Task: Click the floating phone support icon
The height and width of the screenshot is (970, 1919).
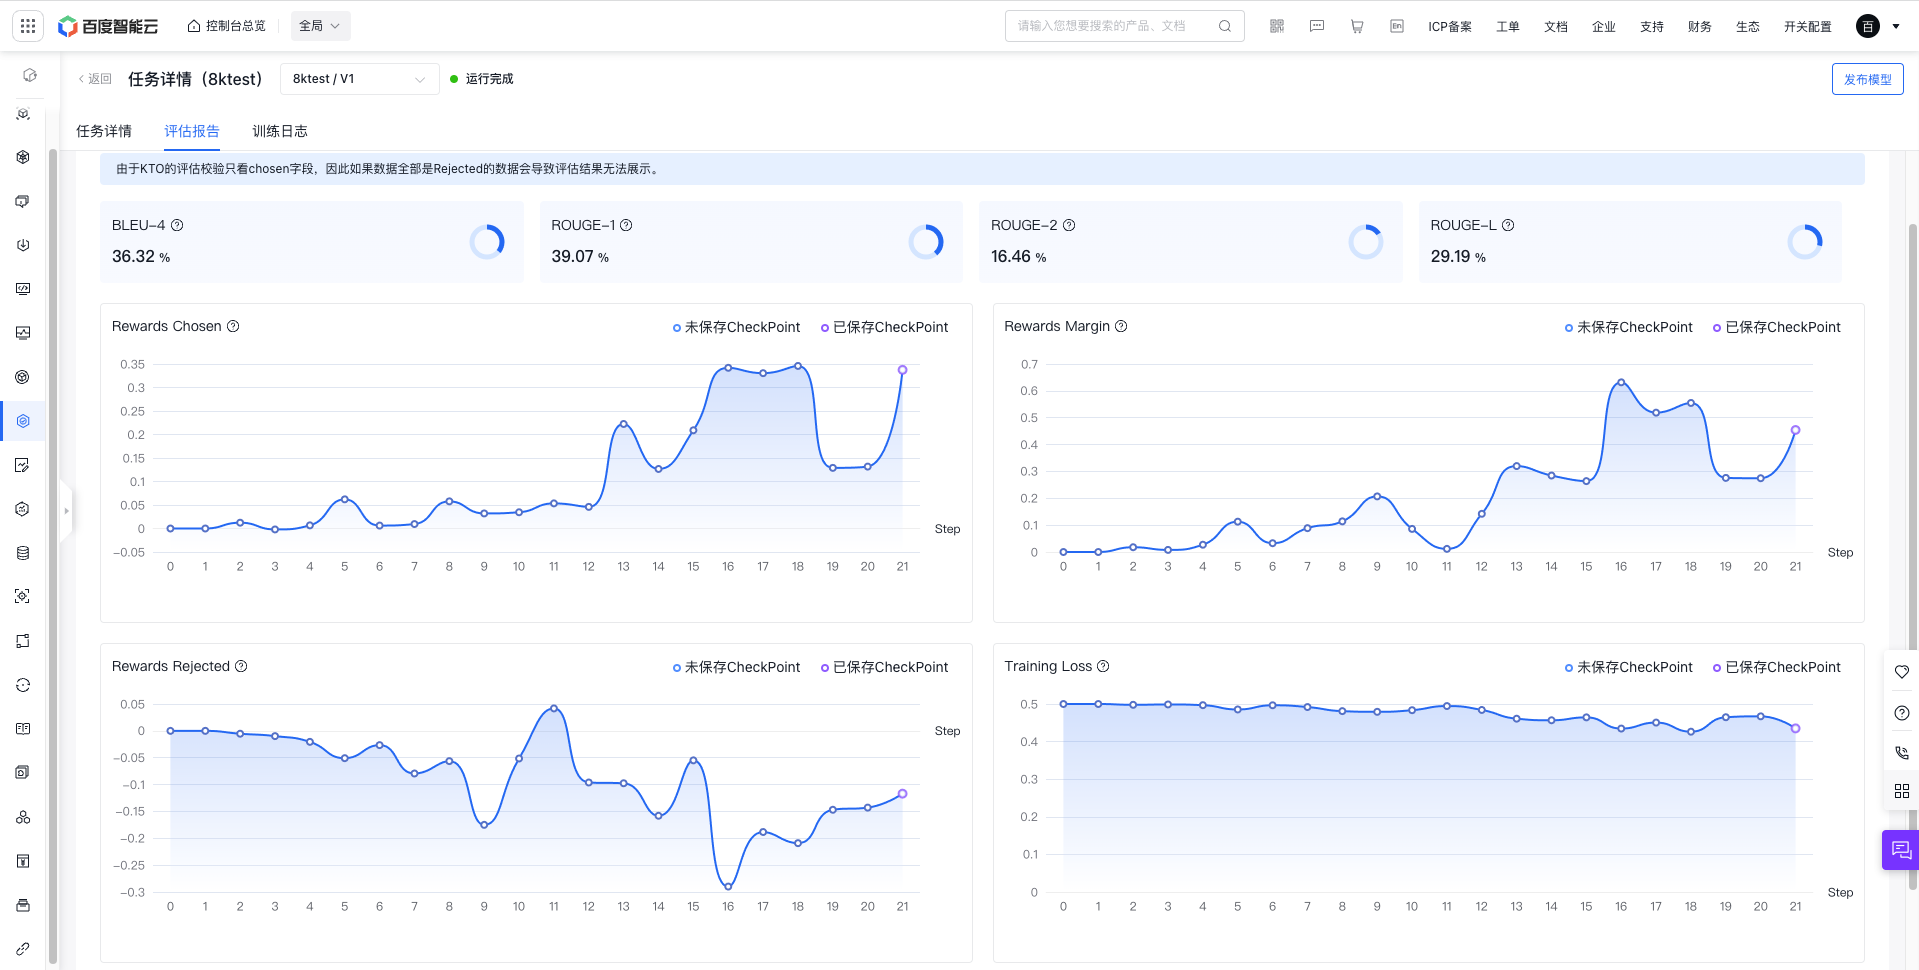Action: [1902, 752]
